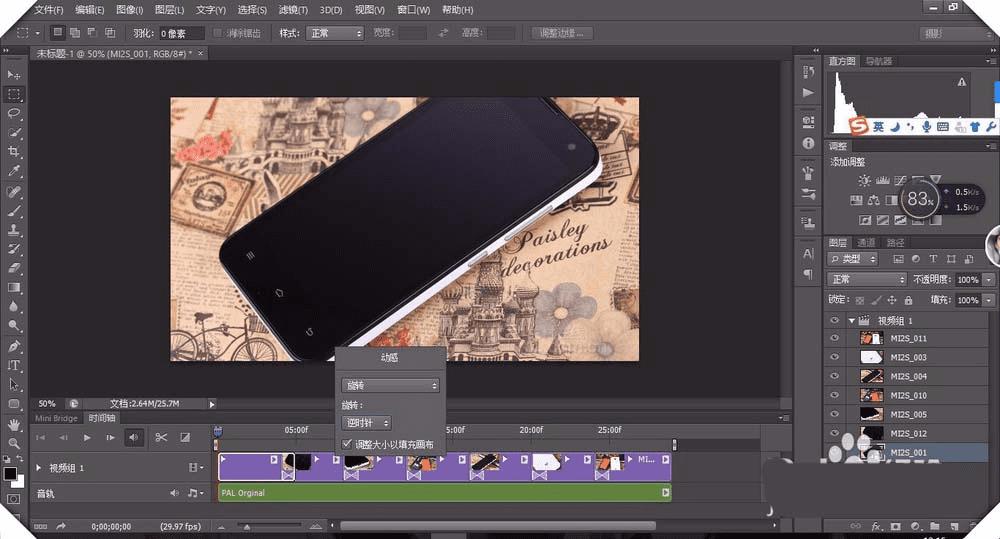Hide the MI2S_004 layer

(835, 377)
